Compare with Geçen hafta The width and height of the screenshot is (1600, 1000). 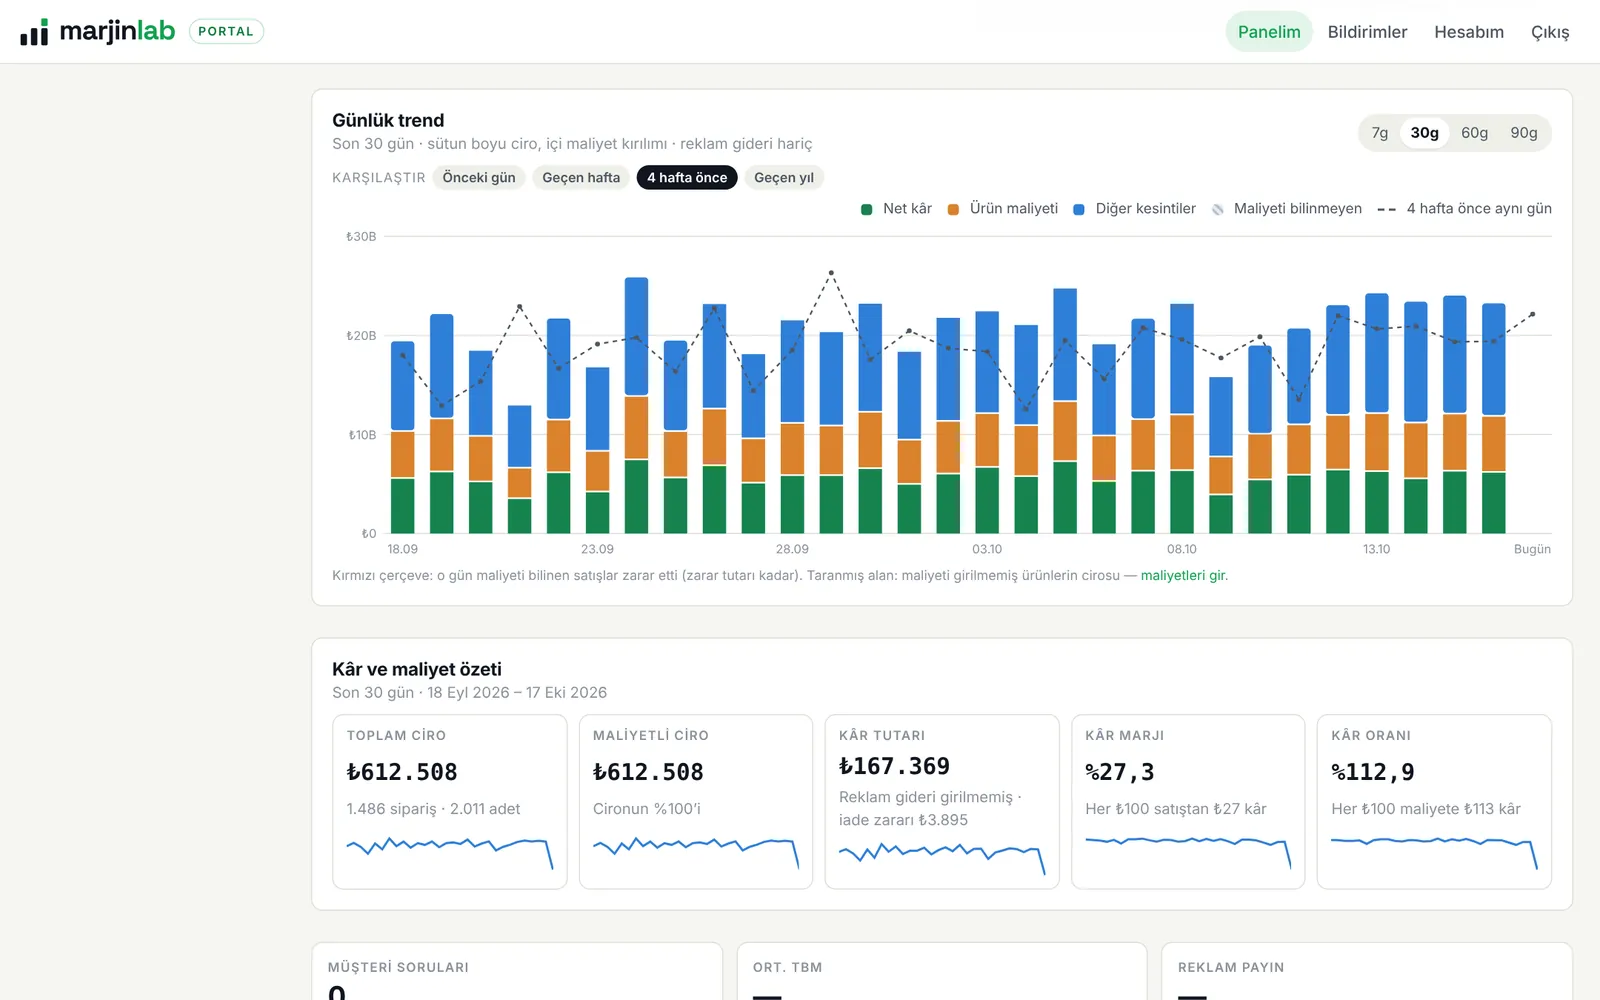[581, 178]
